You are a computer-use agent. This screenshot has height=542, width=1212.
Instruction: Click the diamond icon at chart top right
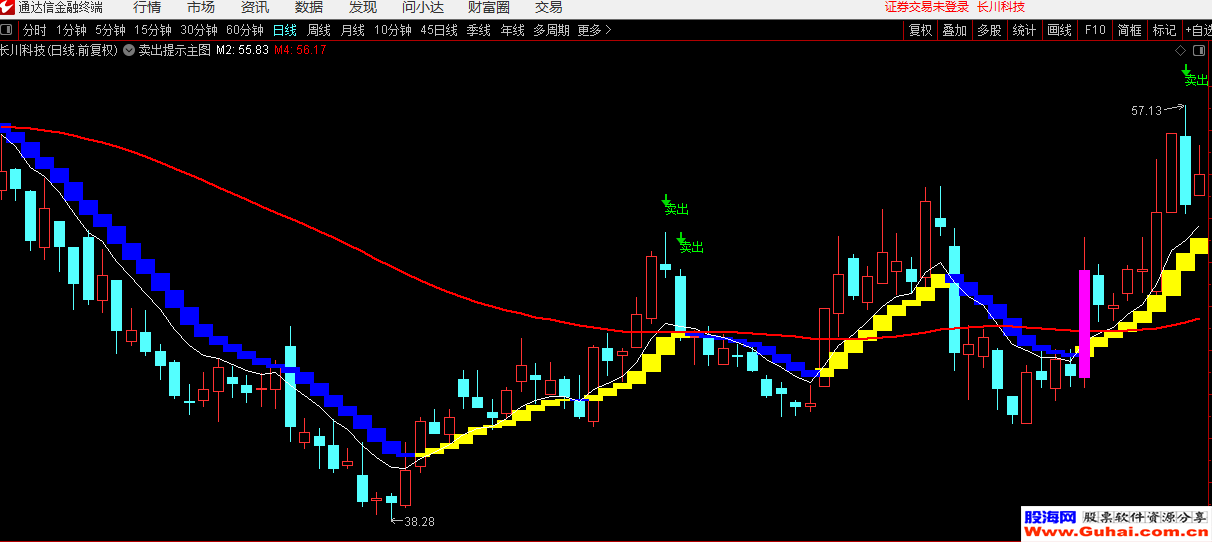[x=1181, y=49]
